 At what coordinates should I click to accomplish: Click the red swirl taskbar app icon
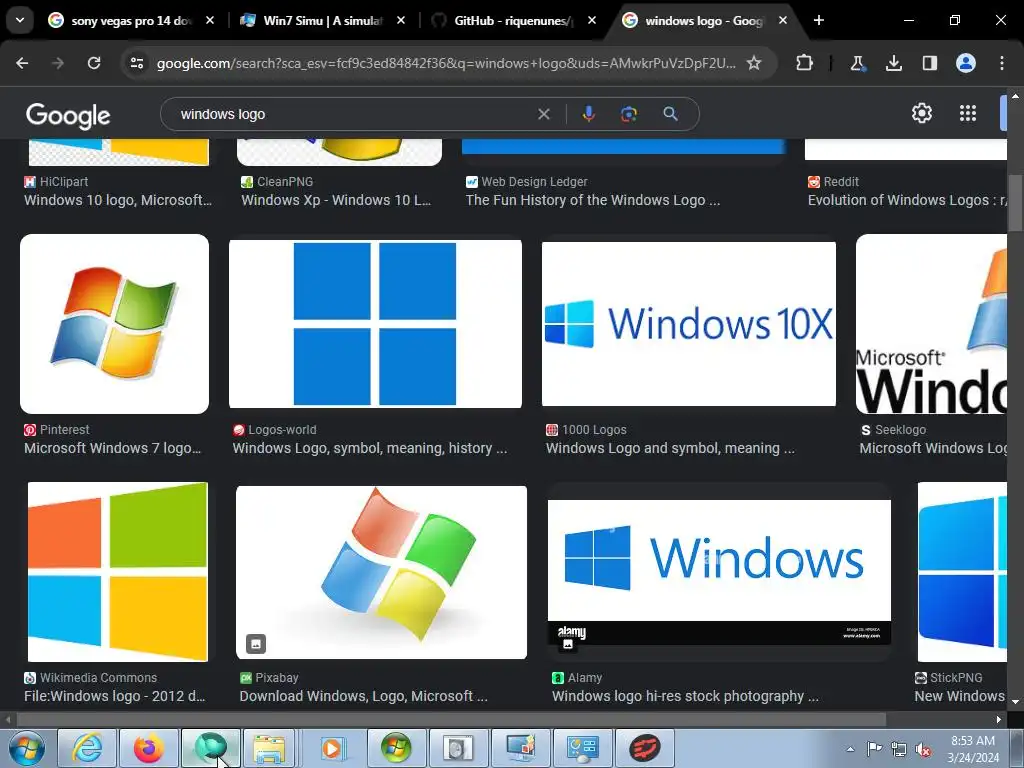tap(645, 748)
